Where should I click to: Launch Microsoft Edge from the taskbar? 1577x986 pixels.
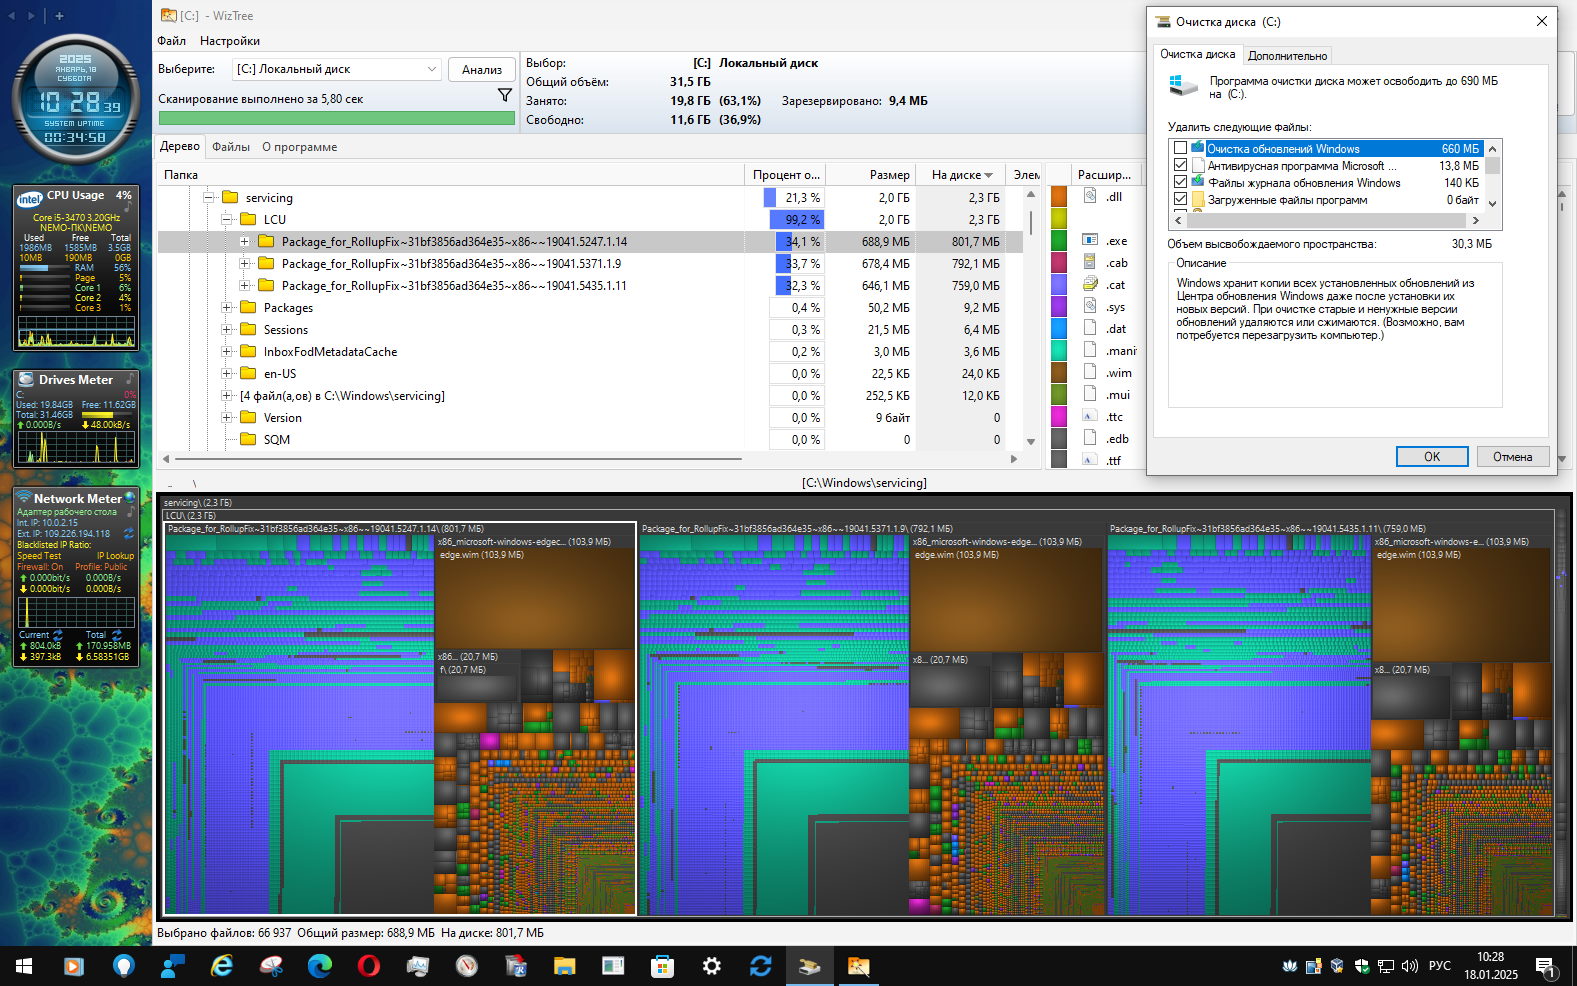[319, 966]
